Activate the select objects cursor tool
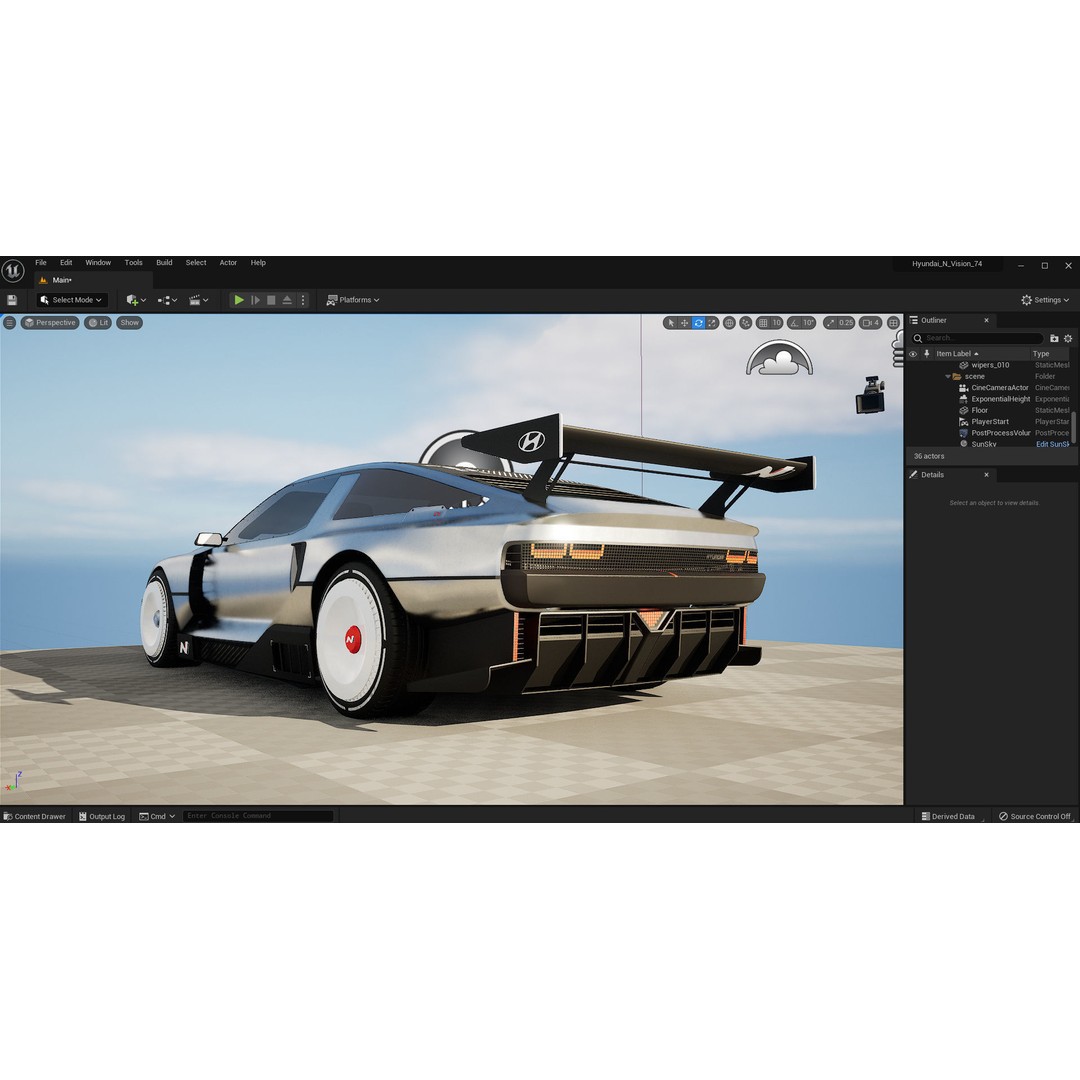Image resolution: width=1080 pixels, height=1080 pixels. (671, 322)
